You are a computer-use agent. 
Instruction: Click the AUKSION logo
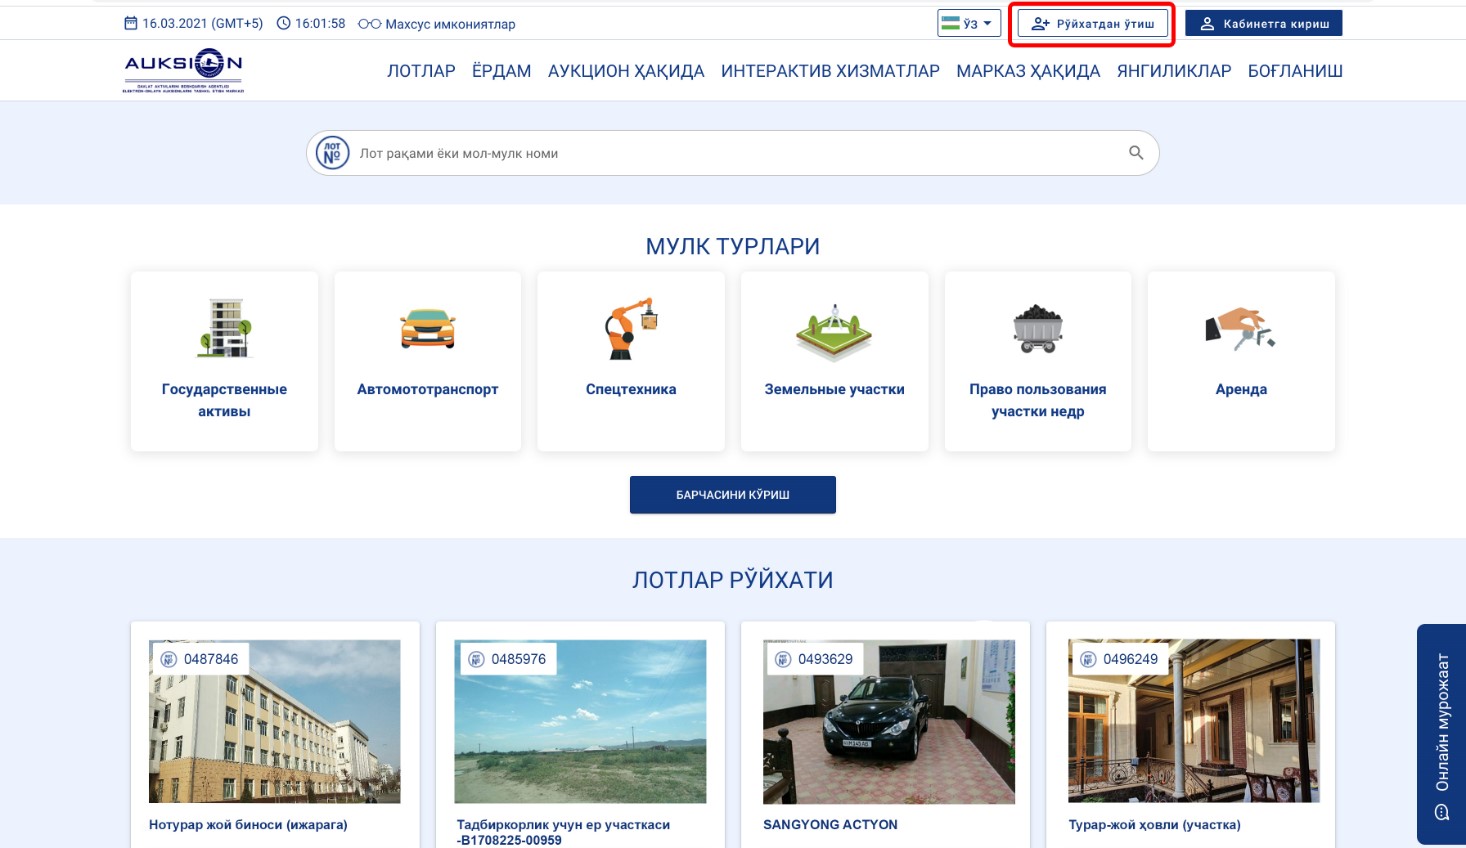click(x=183, y=70)
